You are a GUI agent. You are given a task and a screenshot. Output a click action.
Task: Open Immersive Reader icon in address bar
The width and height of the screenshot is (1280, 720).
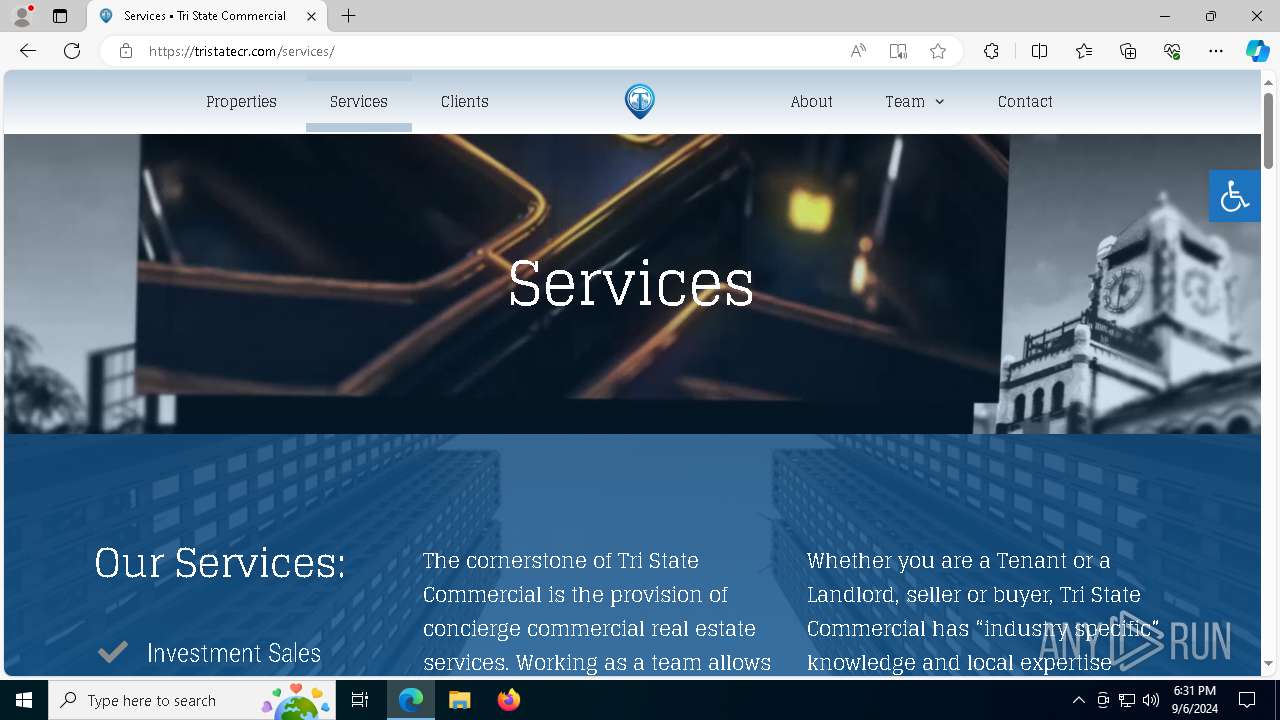tap(898, 51)
